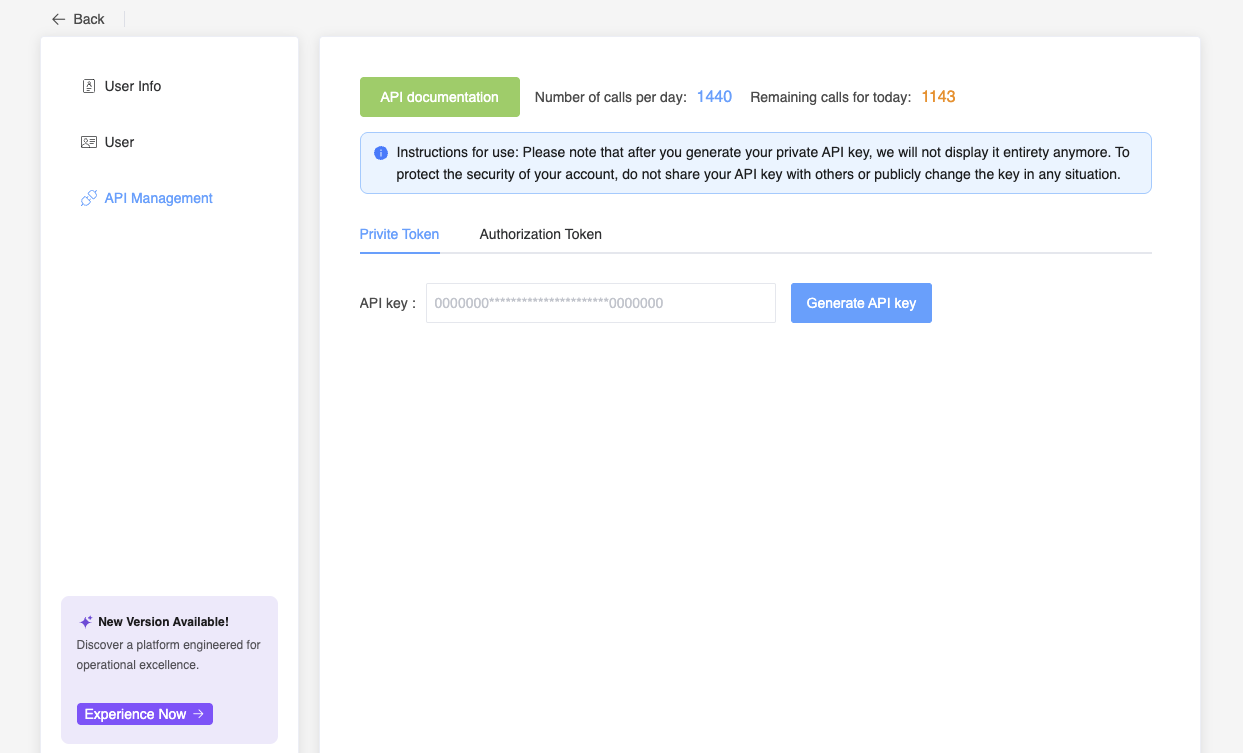1243x753 pixels.
Task: Click the arrow icon inside Experience Now button
Action: tap(200, 713)
